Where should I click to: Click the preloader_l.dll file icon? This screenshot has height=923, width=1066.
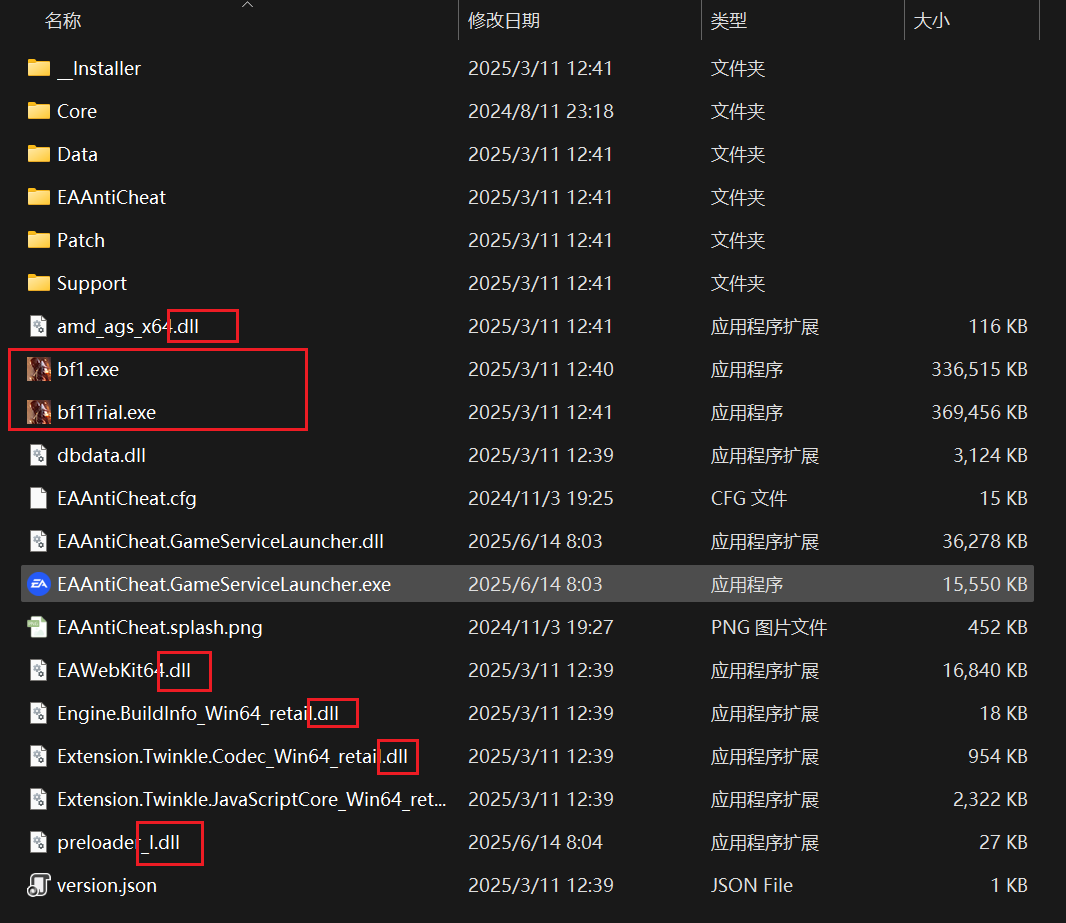39,842
